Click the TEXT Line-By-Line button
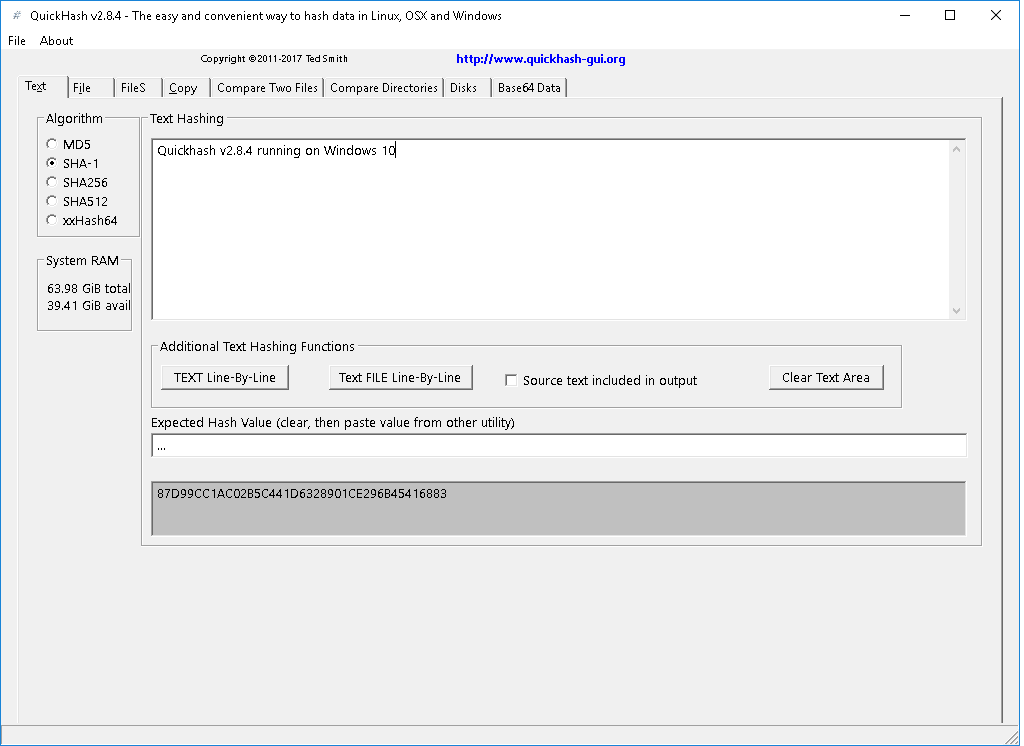This screenshot has height=746, width=1024. coord(224,377)
